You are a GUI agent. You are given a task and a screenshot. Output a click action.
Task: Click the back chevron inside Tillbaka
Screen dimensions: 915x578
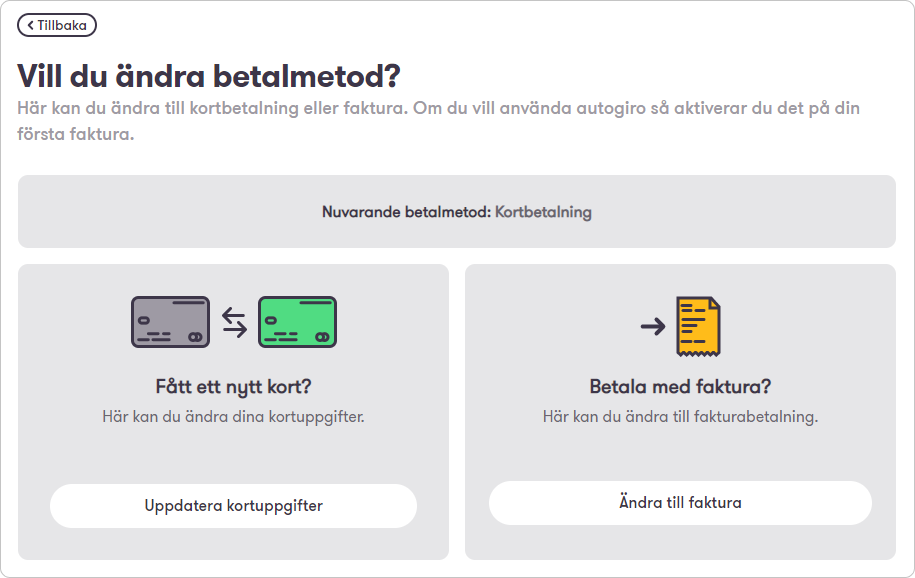31,25
